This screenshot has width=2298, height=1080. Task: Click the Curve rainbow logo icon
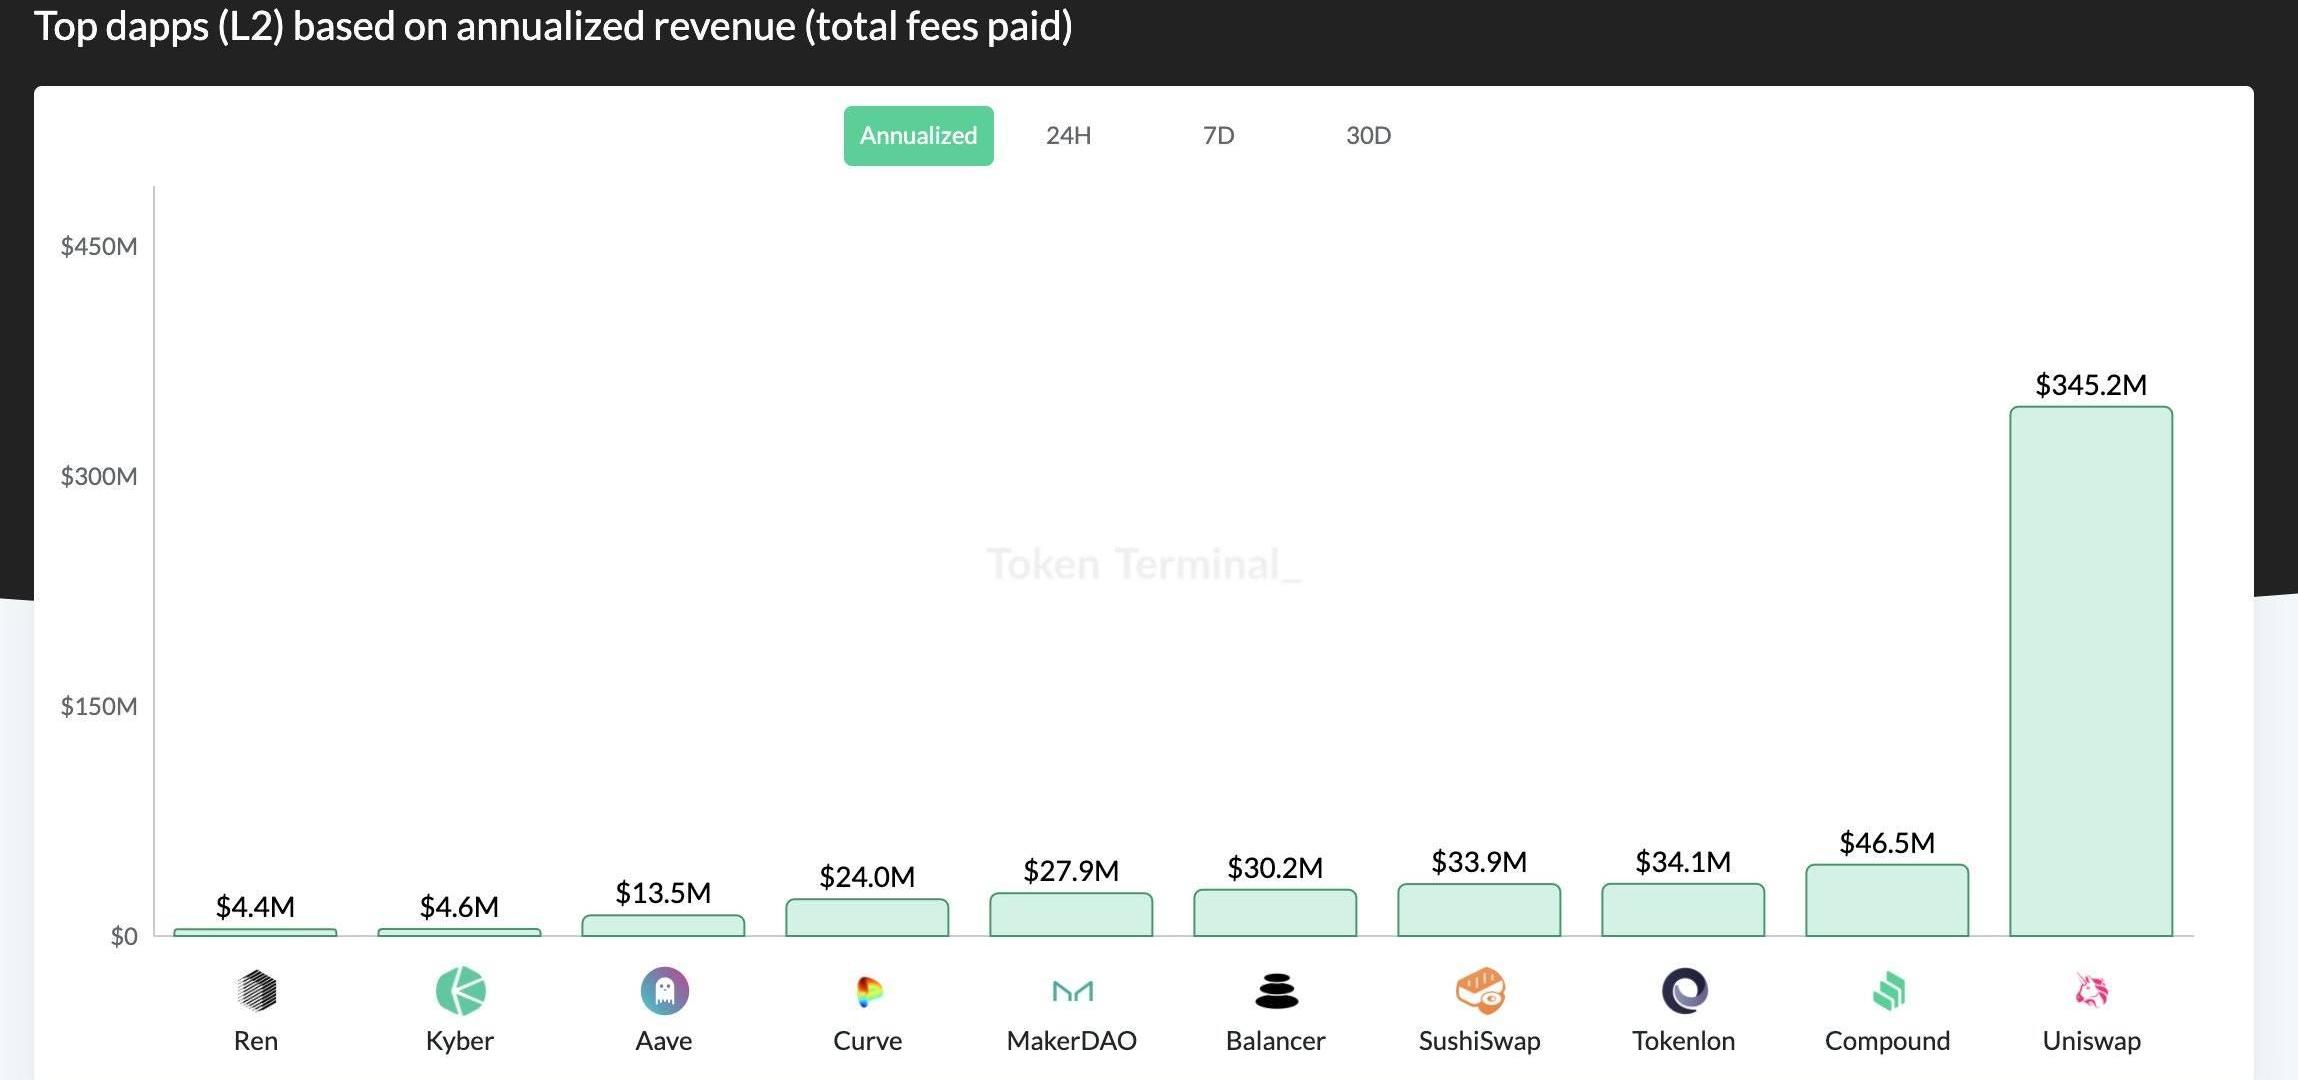868,991
